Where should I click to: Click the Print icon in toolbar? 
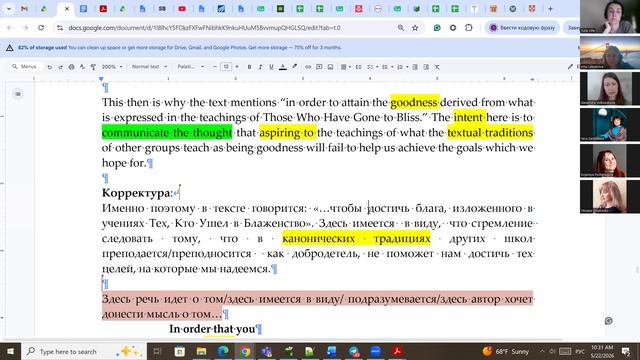[x=71, y=67]
